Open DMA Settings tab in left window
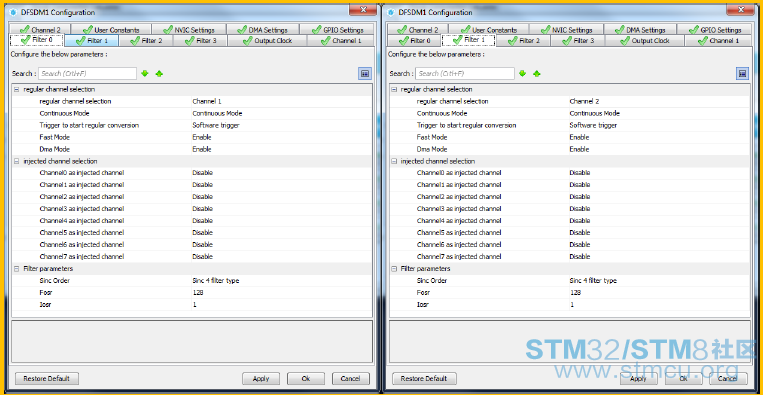 point(263,30)
